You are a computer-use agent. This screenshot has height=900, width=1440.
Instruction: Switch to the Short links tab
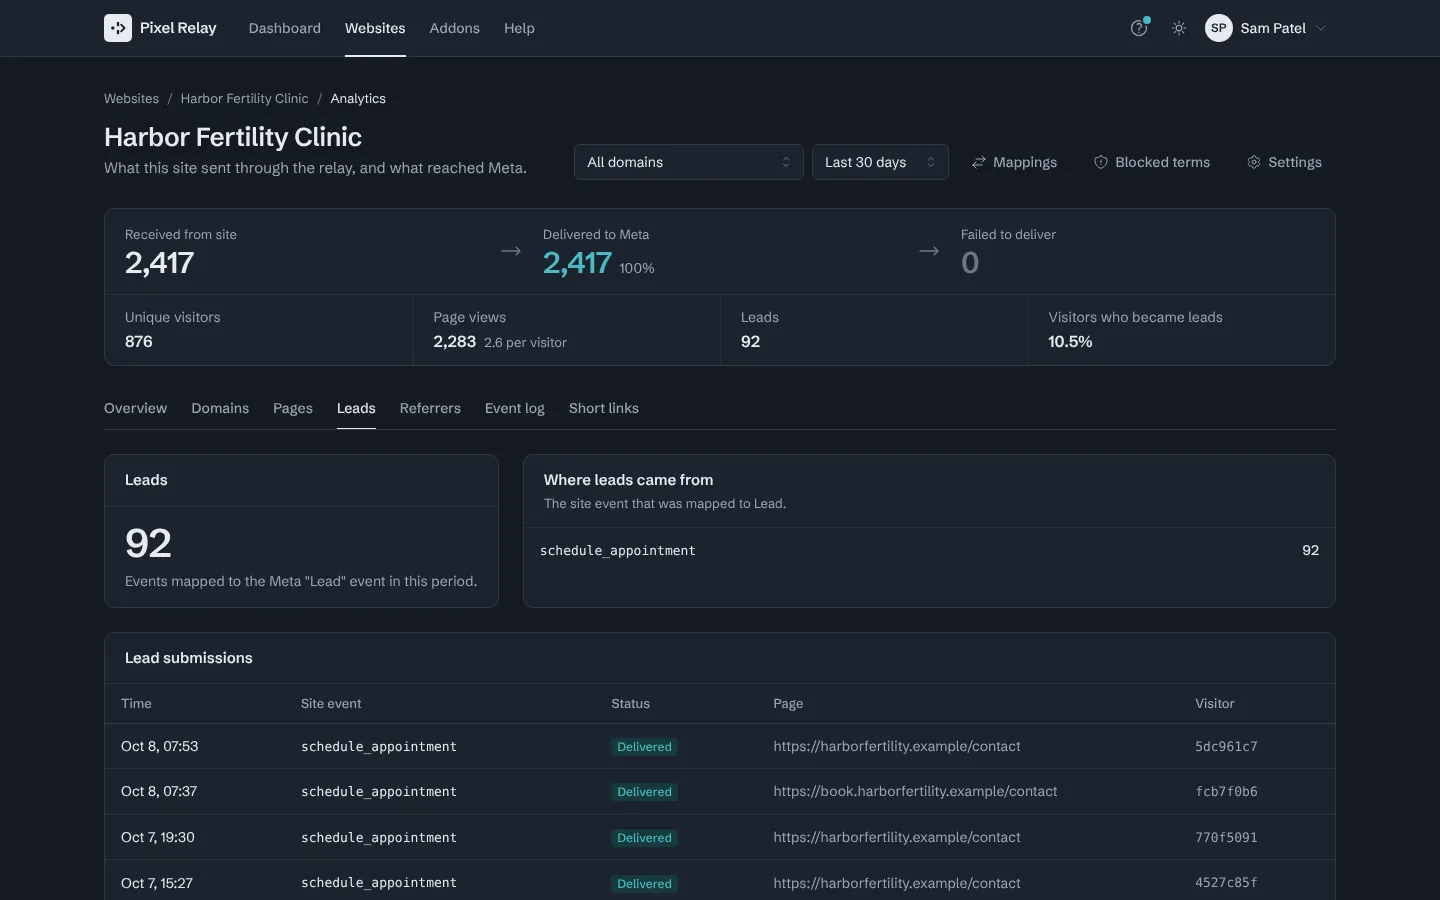tap(604, 408)
